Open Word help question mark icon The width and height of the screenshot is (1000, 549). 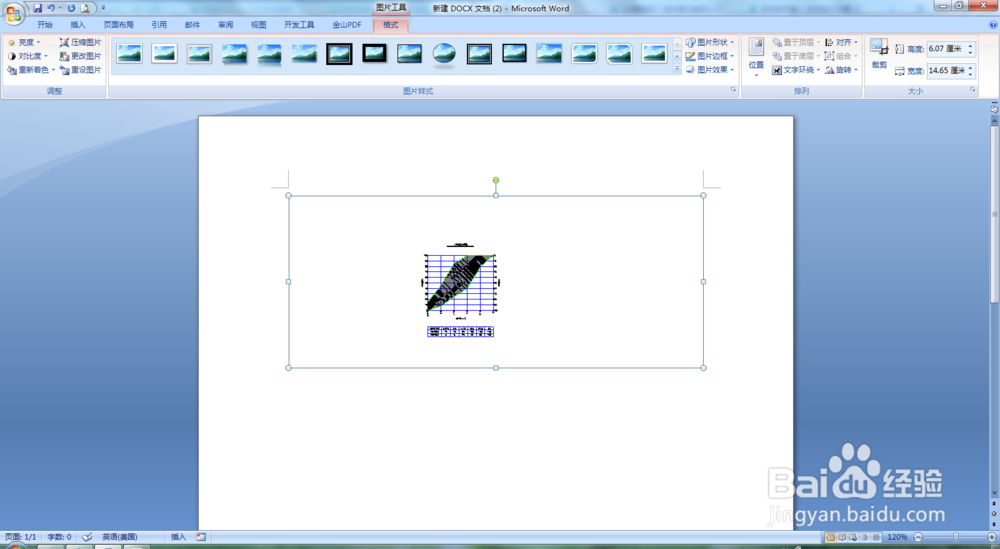[x=993, y=25]
